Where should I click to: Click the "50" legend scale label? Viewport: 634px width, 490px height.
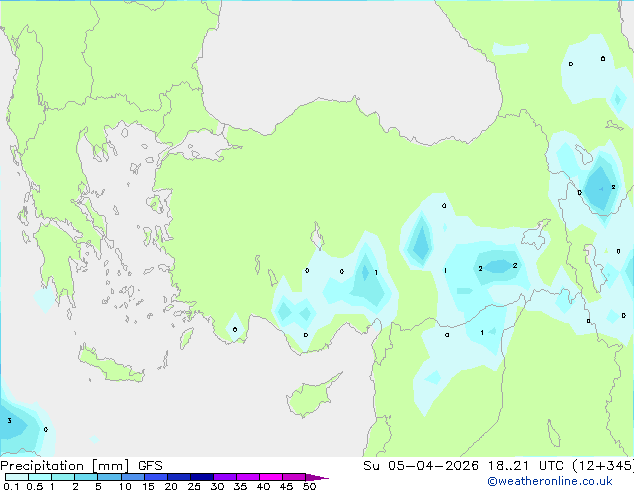[309, 486]
